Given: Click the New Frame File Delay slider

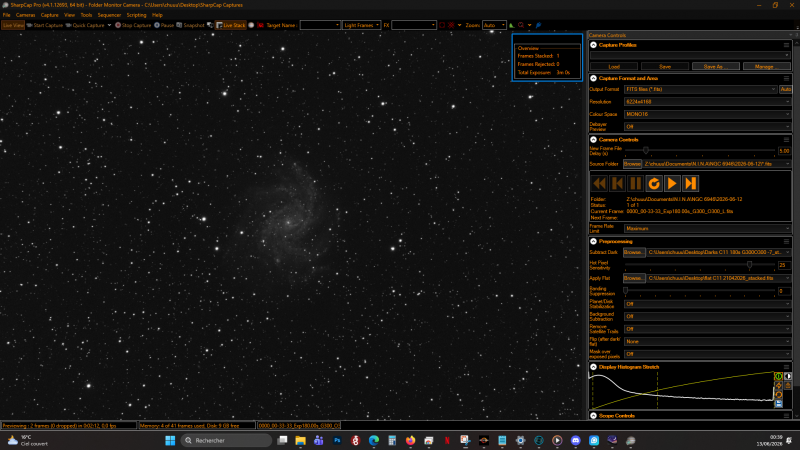Looking at the screenshot, I should [x=700, y=151].
